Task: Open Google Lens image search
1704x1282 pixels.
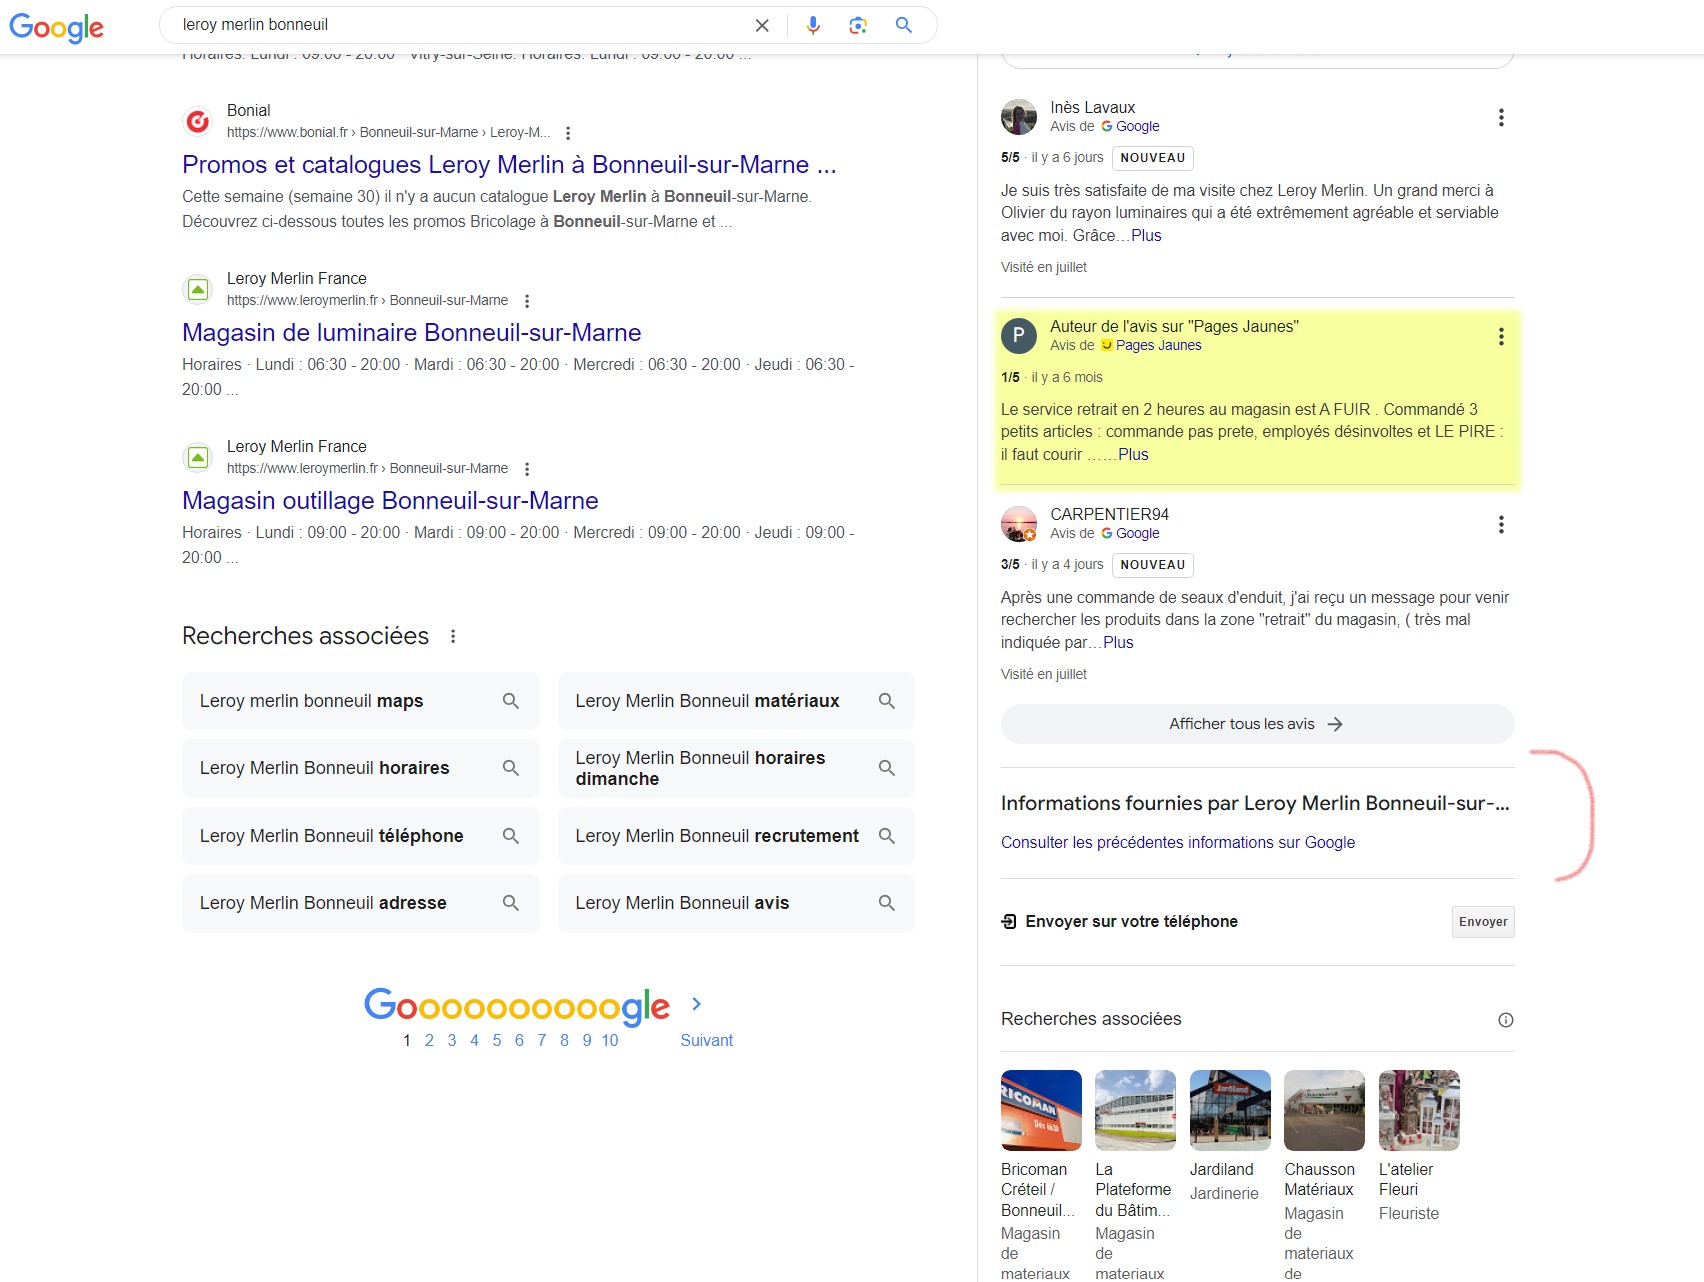Action: coord(858,25)
